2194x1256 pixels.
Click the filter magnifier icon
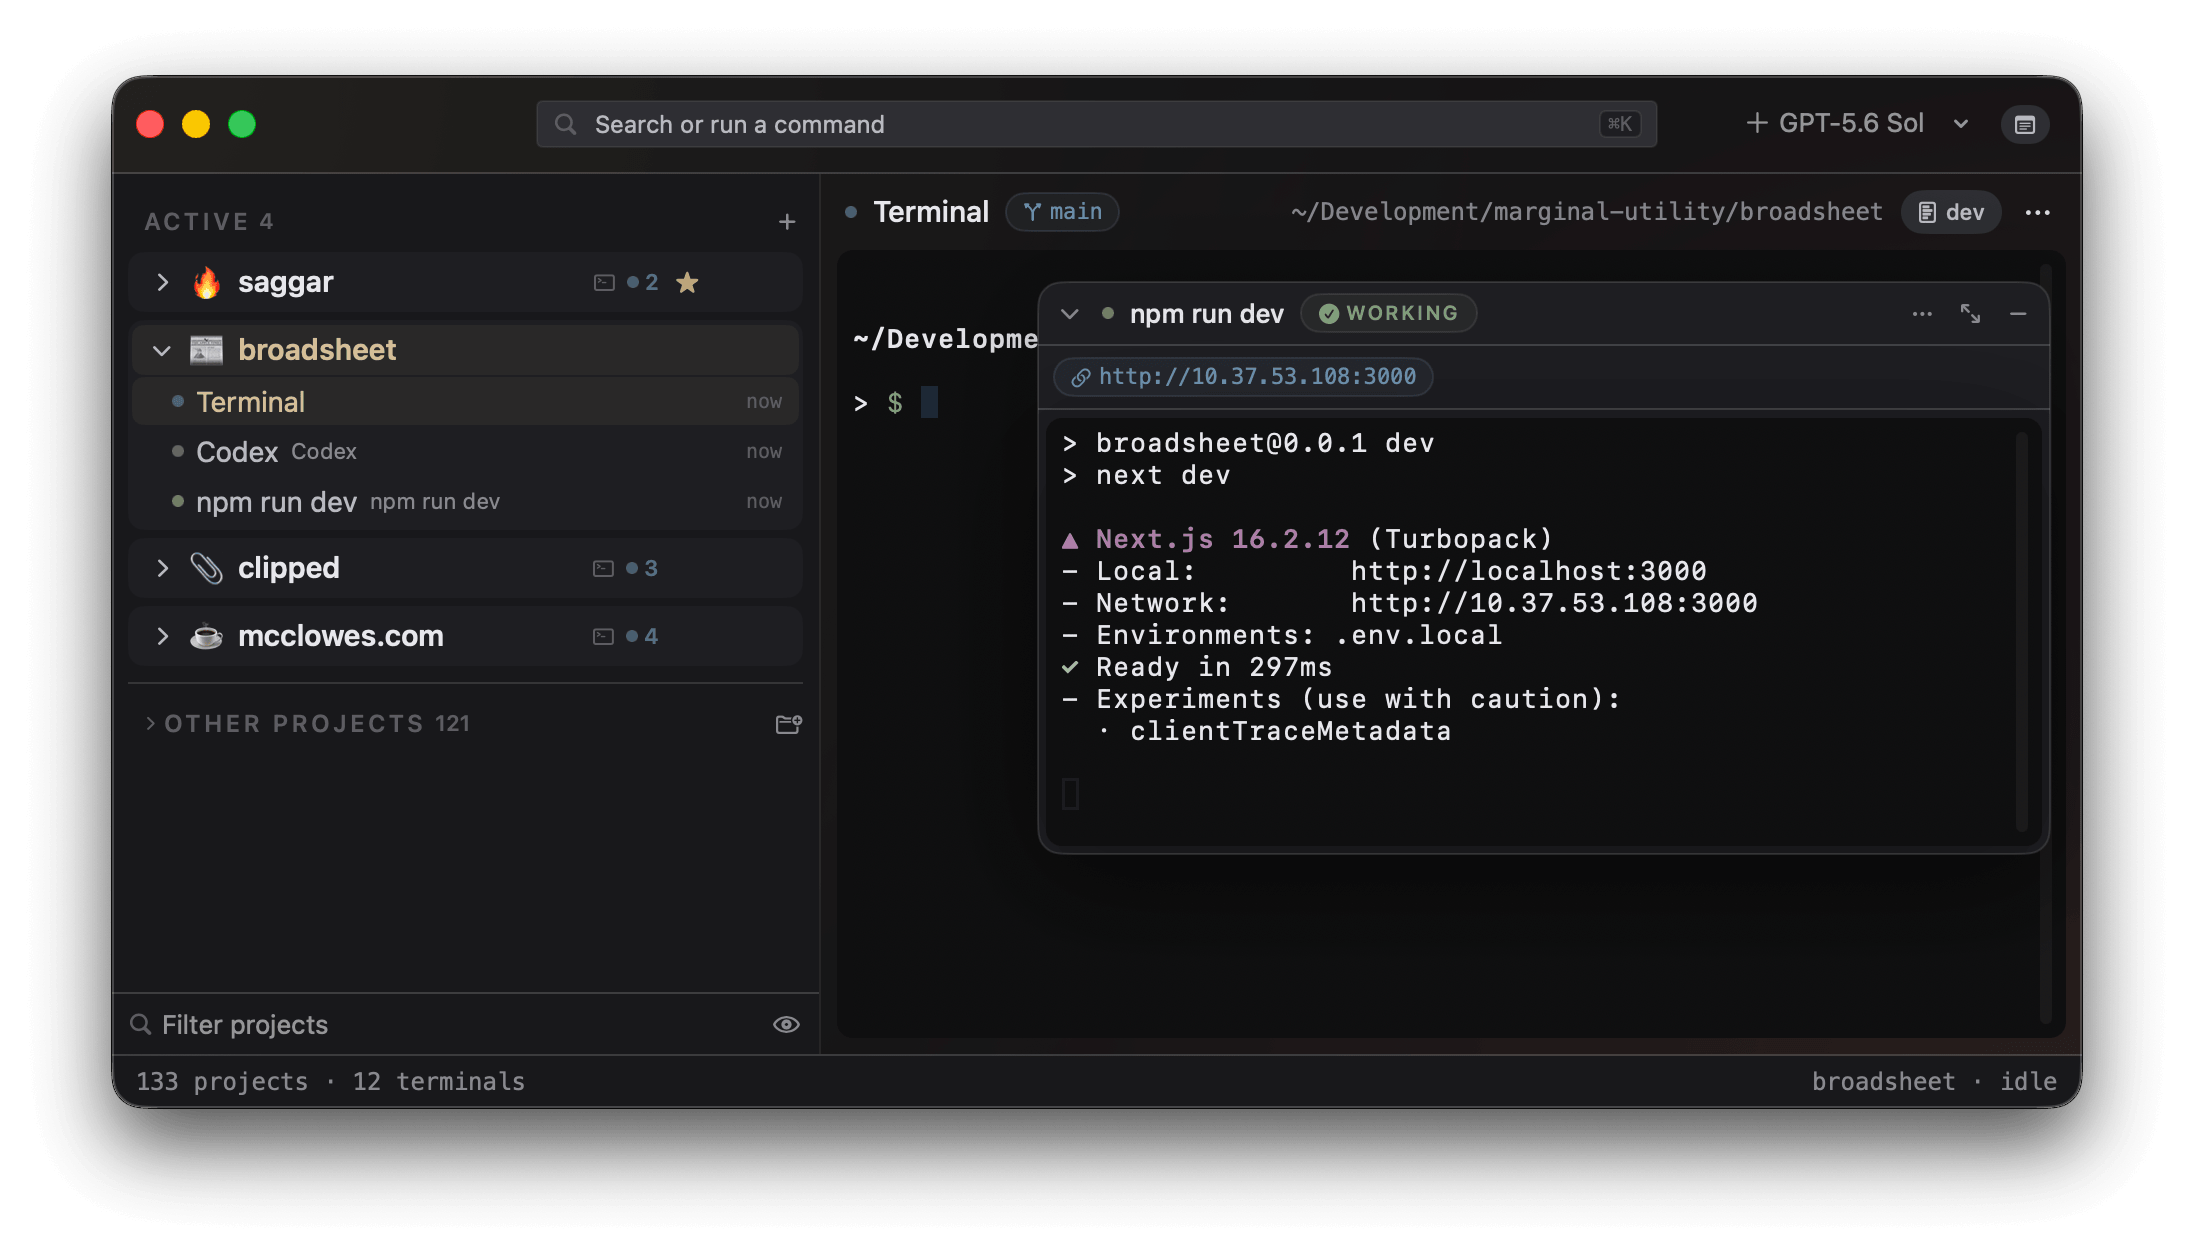(141, 1024)
